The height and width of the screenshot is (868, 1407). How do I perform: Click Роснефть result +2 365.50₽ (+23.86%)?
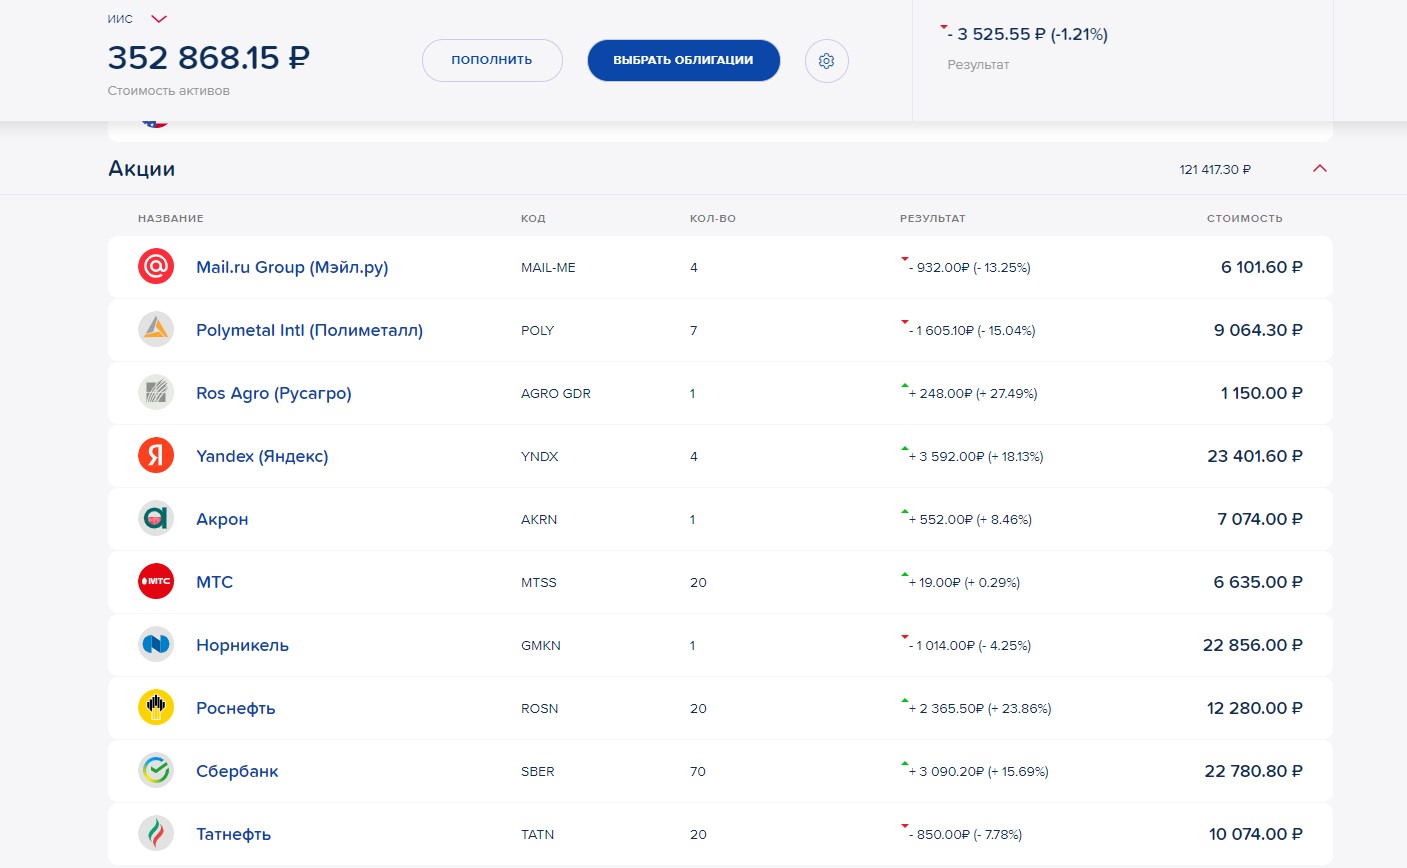point(980,708)
